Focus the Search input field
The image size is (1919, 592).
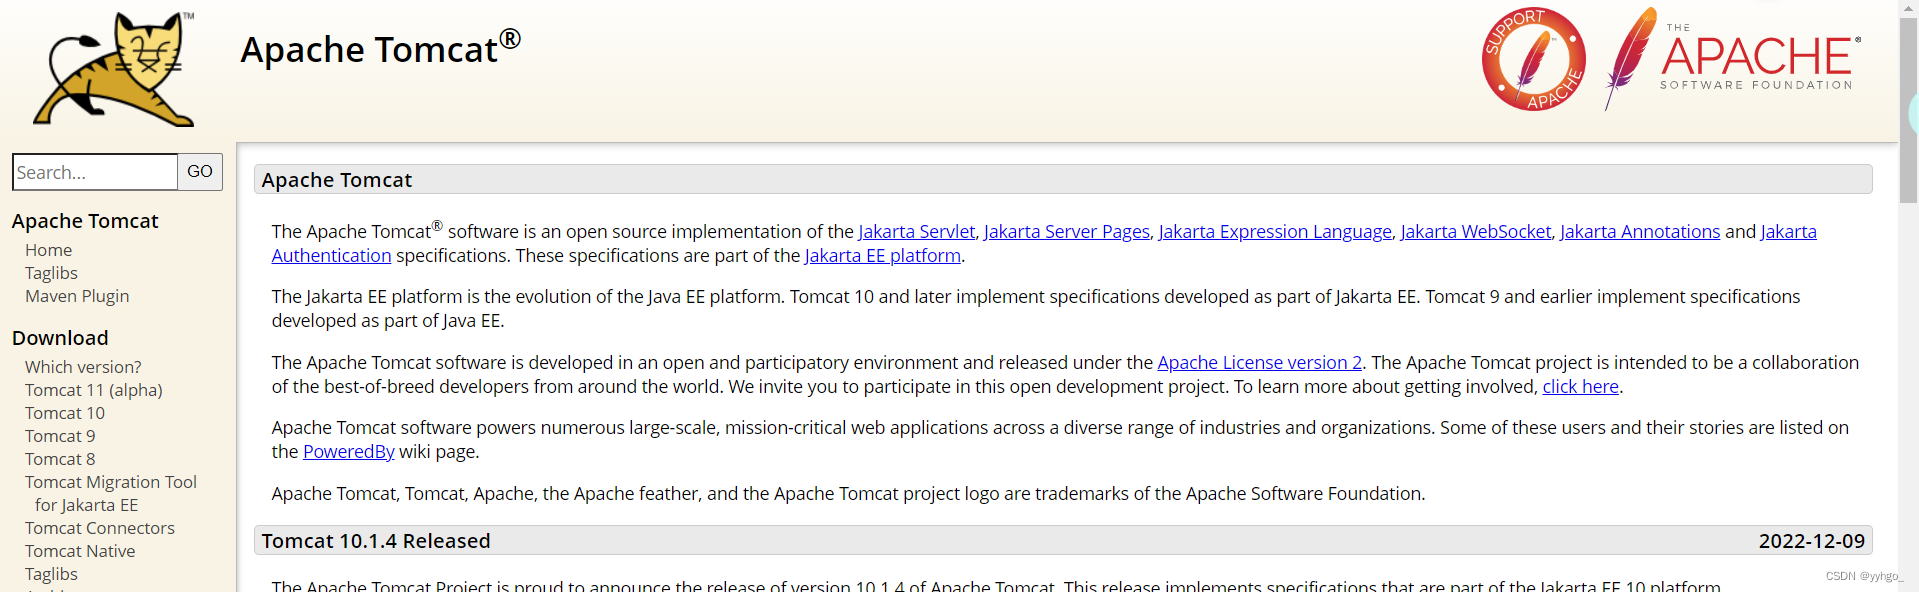(x=95, y=172)
